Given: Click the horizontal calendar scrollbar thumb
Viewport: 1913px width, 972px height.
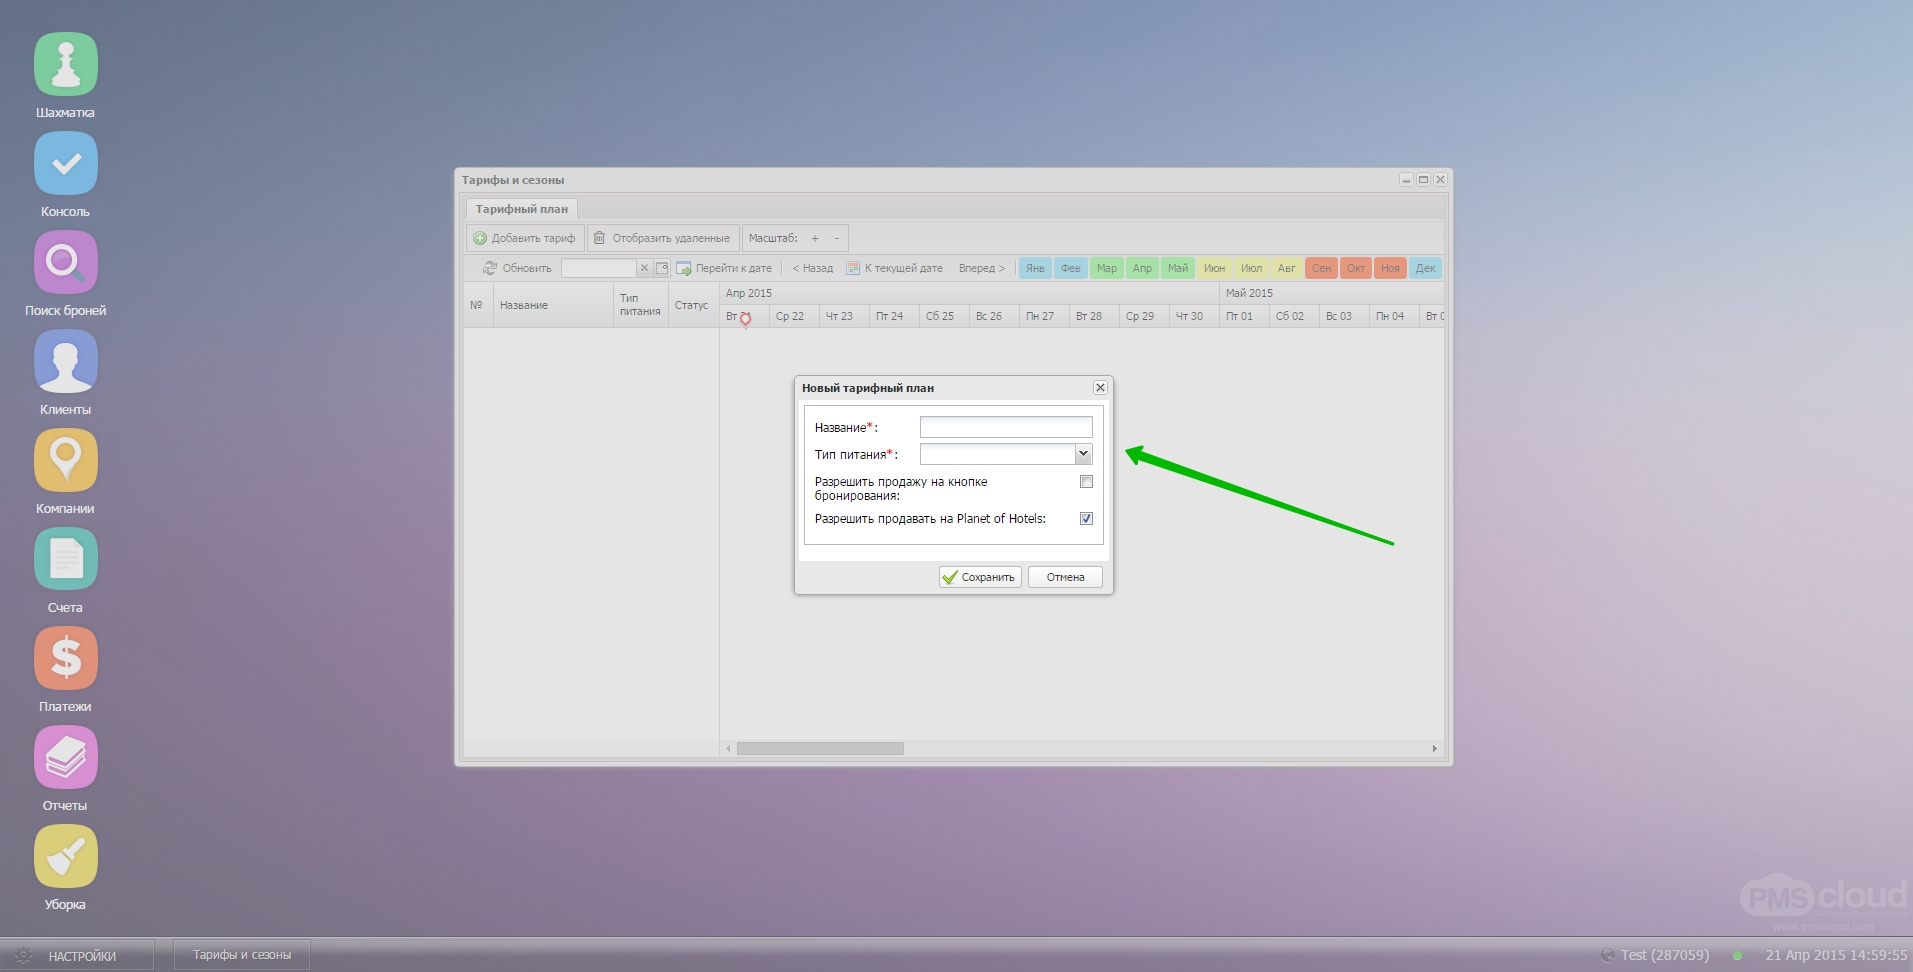Looking at the screenshot, I should tap(820, 748).
